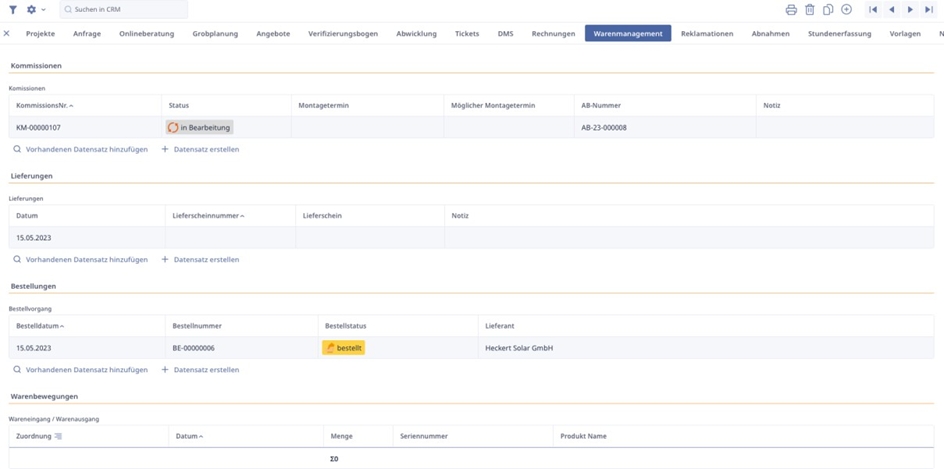
Task: Click the duplicate record icon
Action: click(828, 10)
